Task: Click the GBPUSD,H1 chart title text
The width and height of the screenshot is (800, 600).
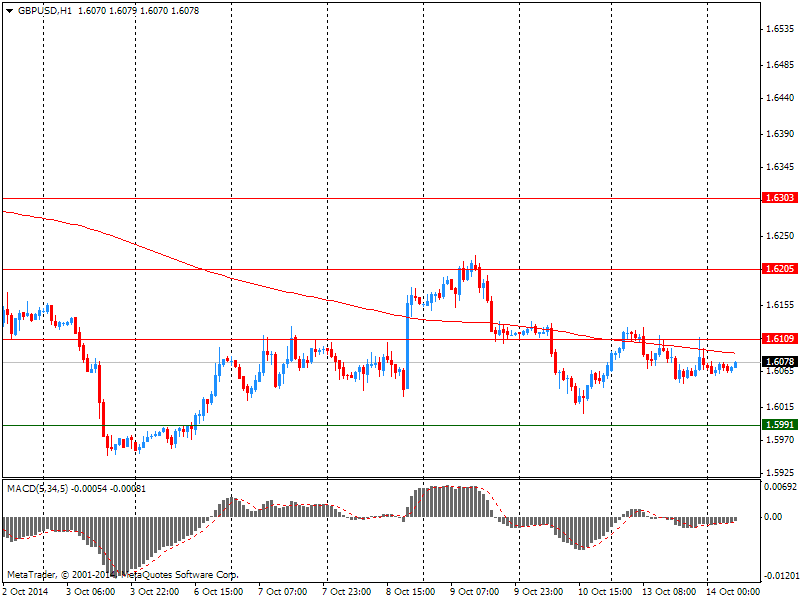Action: [x=45, y=11]
